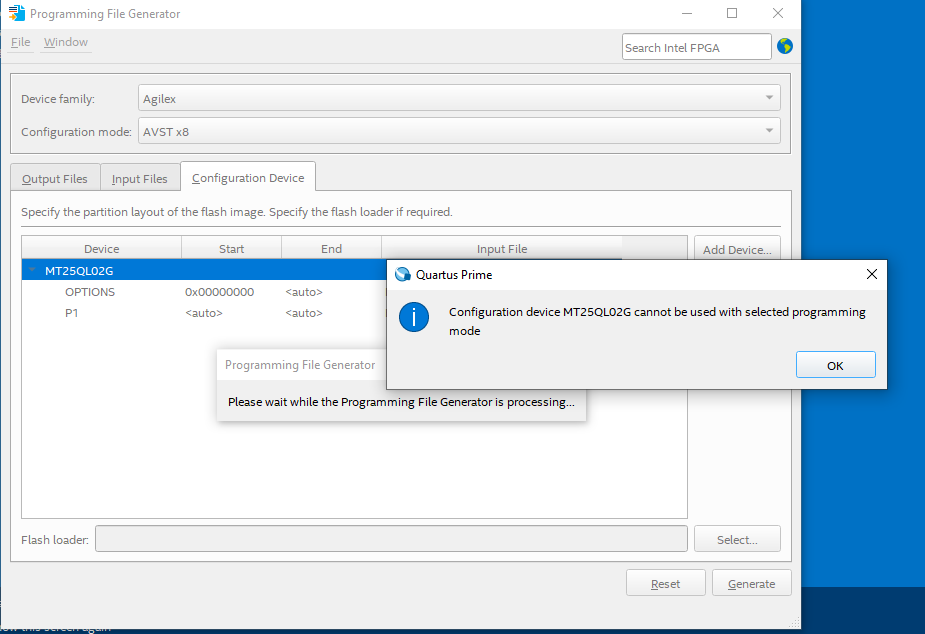Open the Device family dropdown
Viewport: 925px width, 634px height.
[x=459, y=98]
